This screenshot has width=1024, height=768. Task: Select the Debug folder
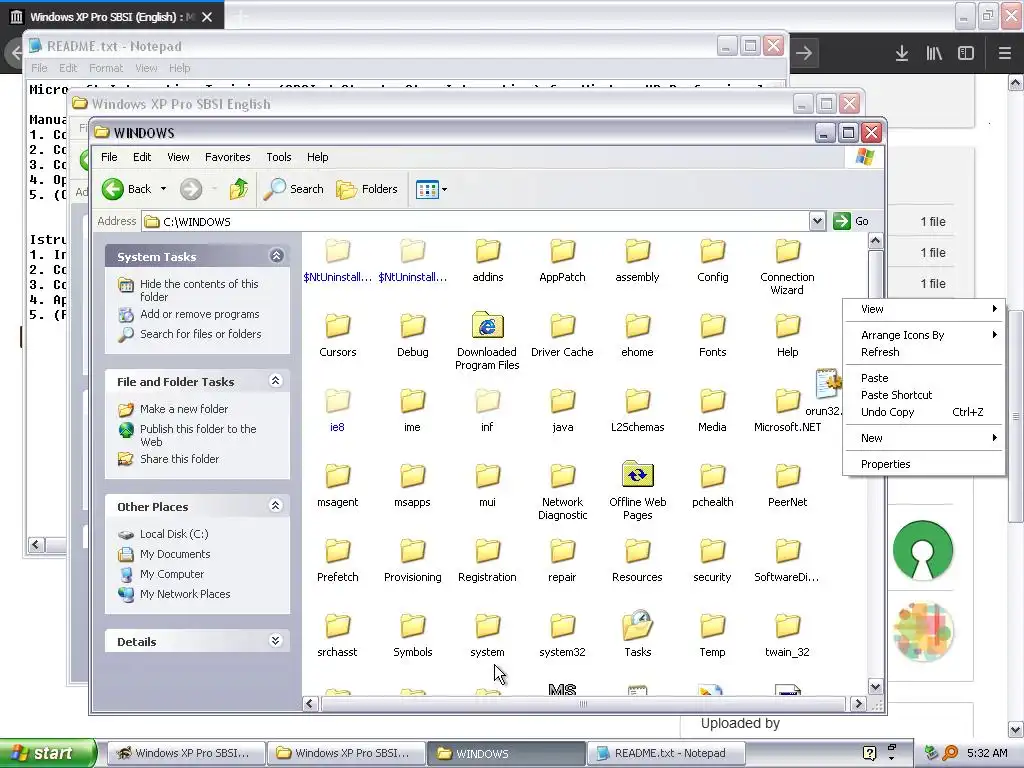[413, 336]
